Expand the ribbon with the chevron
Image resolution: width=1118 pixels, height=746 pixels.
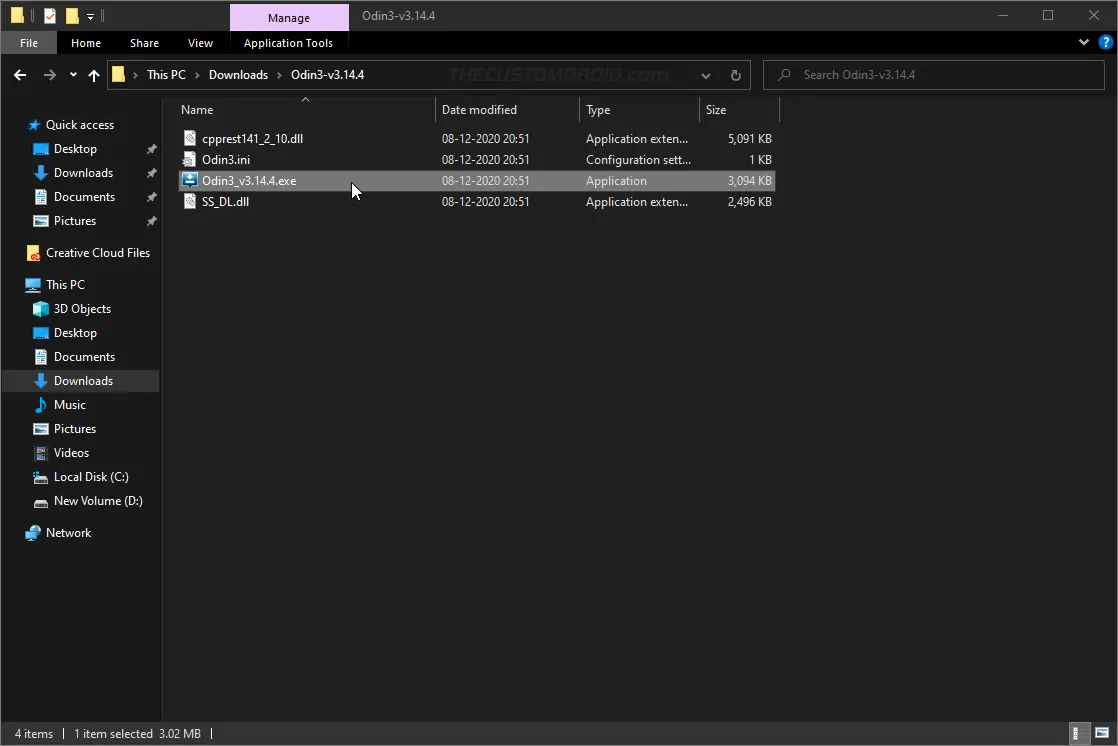[1083, 42]
